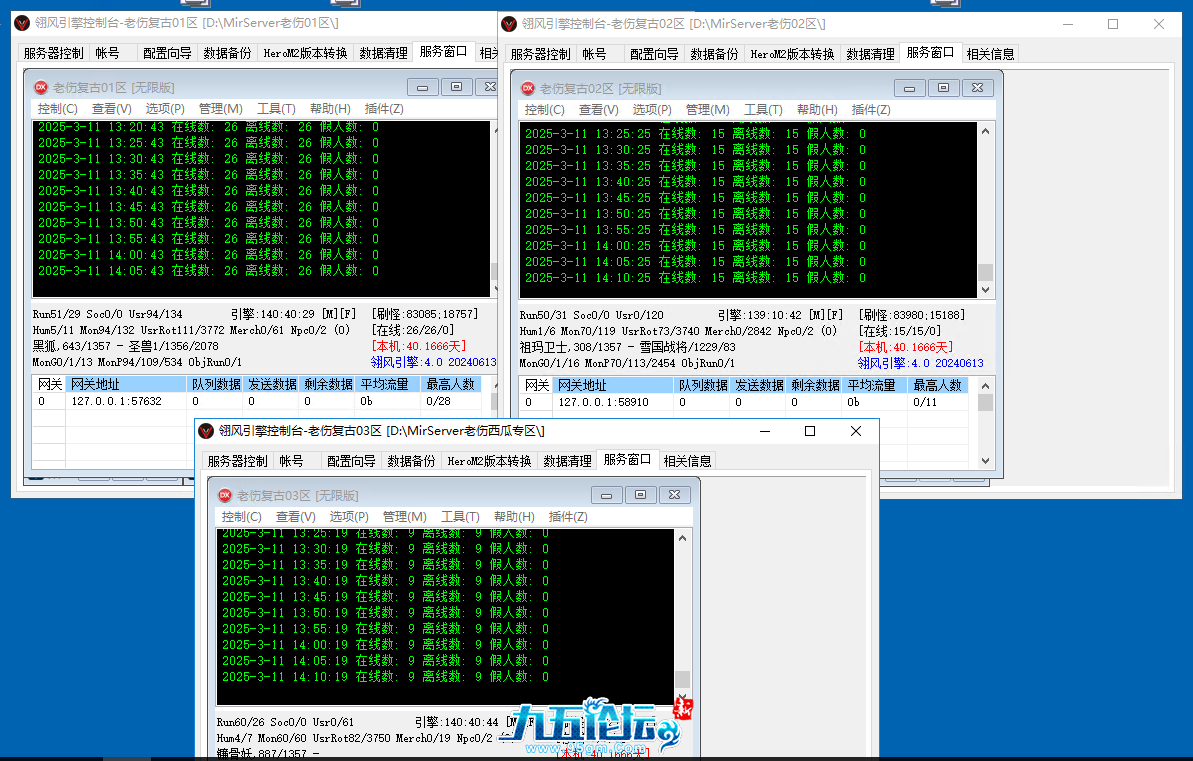Click log scrollbar up arrow in 02区 panel
This screenshot has height=761, width=1193.
coord(985,131)
